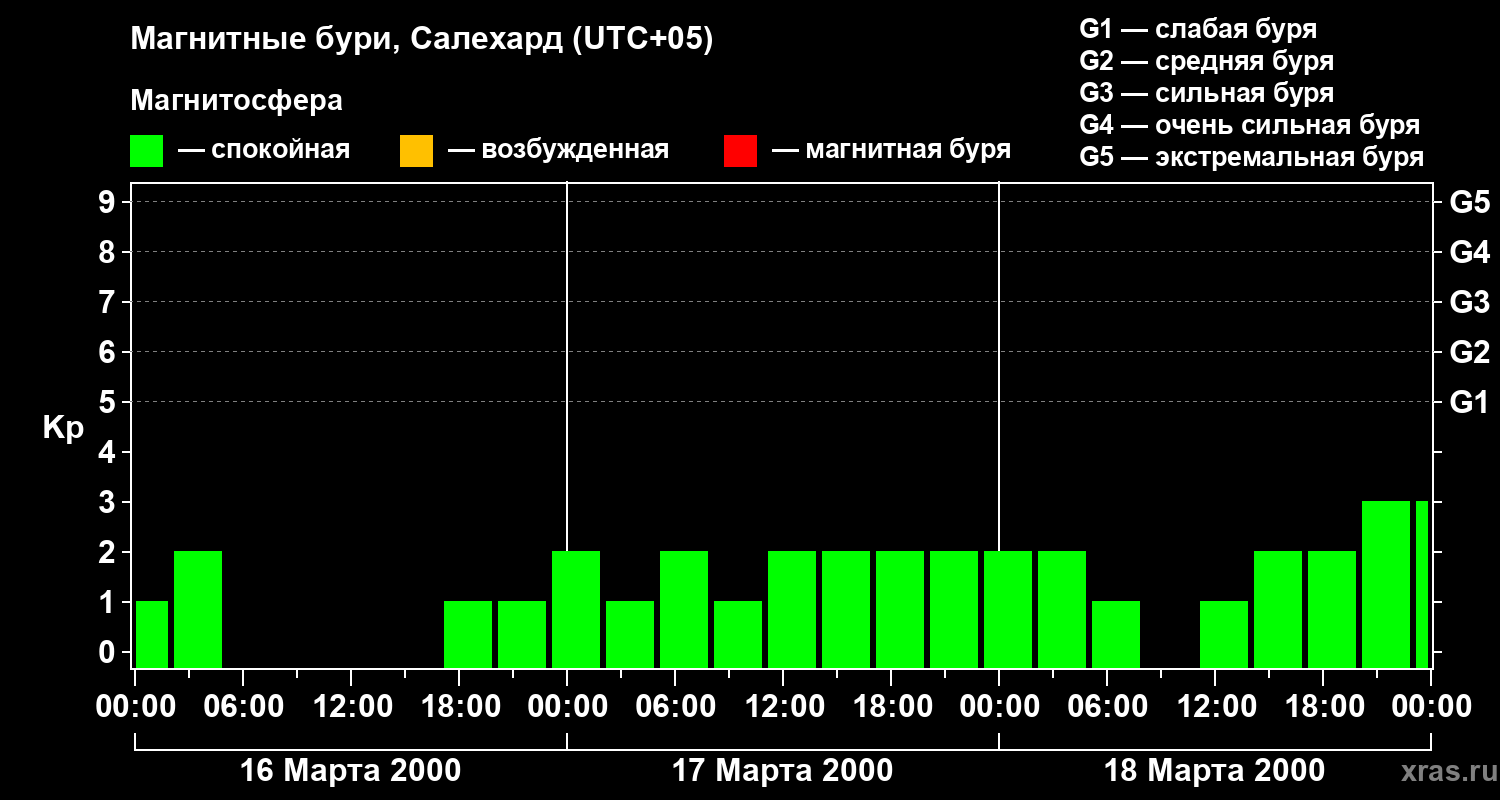1500x800 pixels.
Task: Click the 'Kp' axis title
Action: point(64,427)
